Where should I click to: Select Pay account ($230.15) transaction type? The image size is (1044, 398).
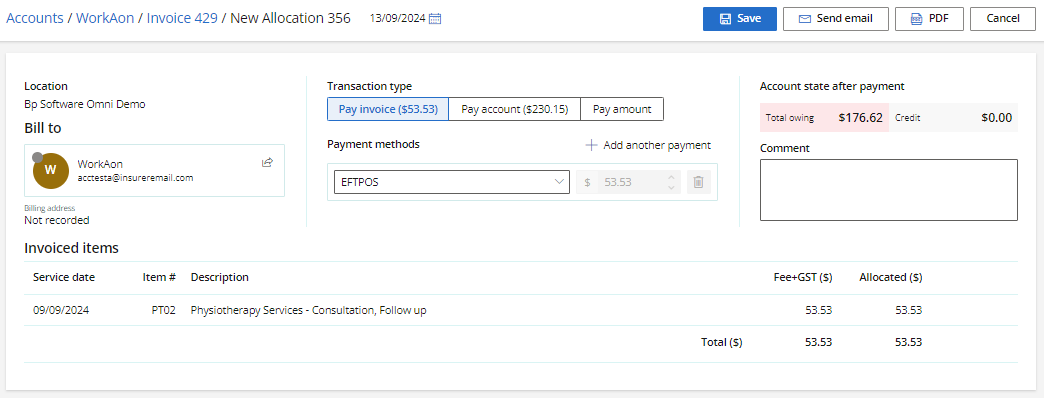515,109
